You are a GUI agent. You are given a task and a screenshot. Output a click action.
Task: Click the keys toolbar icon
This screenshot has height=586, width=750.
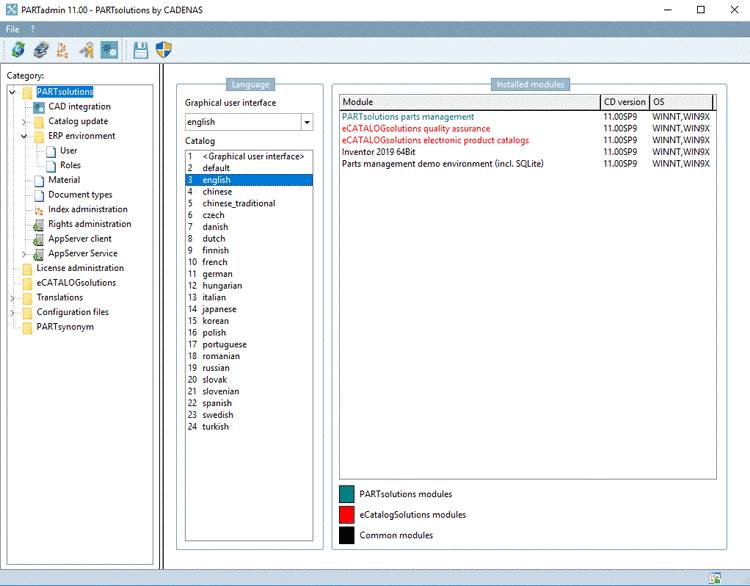point(86,50)
